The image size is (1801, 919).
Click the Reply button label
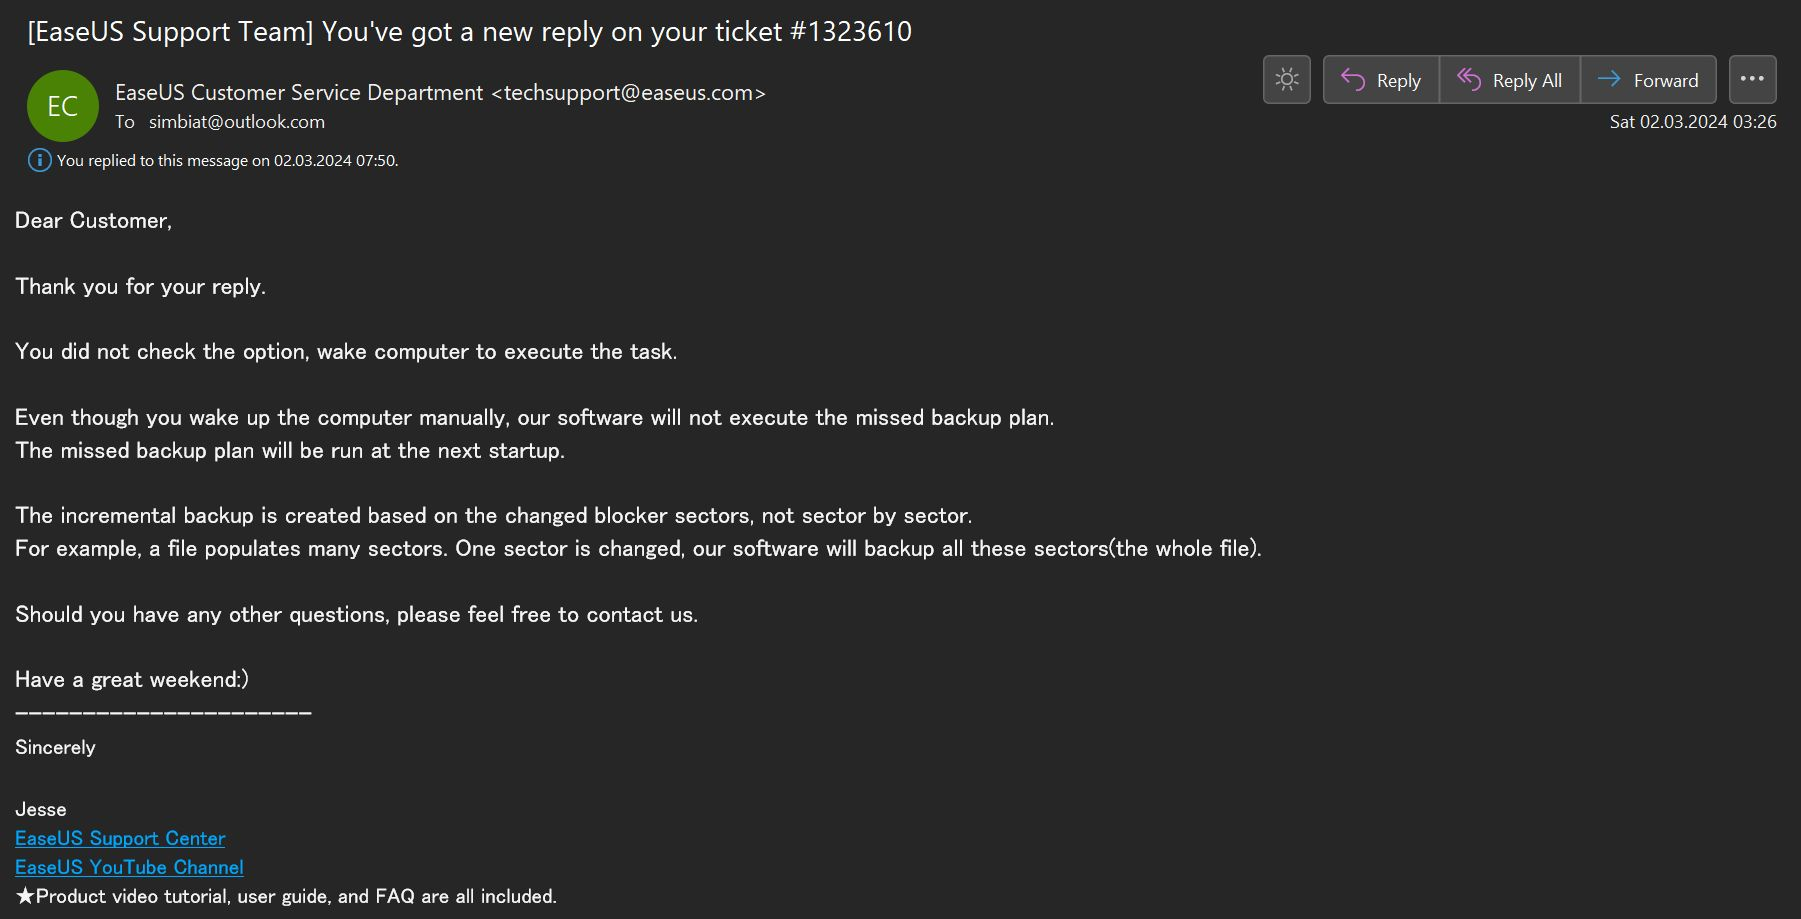point(1398,81)
